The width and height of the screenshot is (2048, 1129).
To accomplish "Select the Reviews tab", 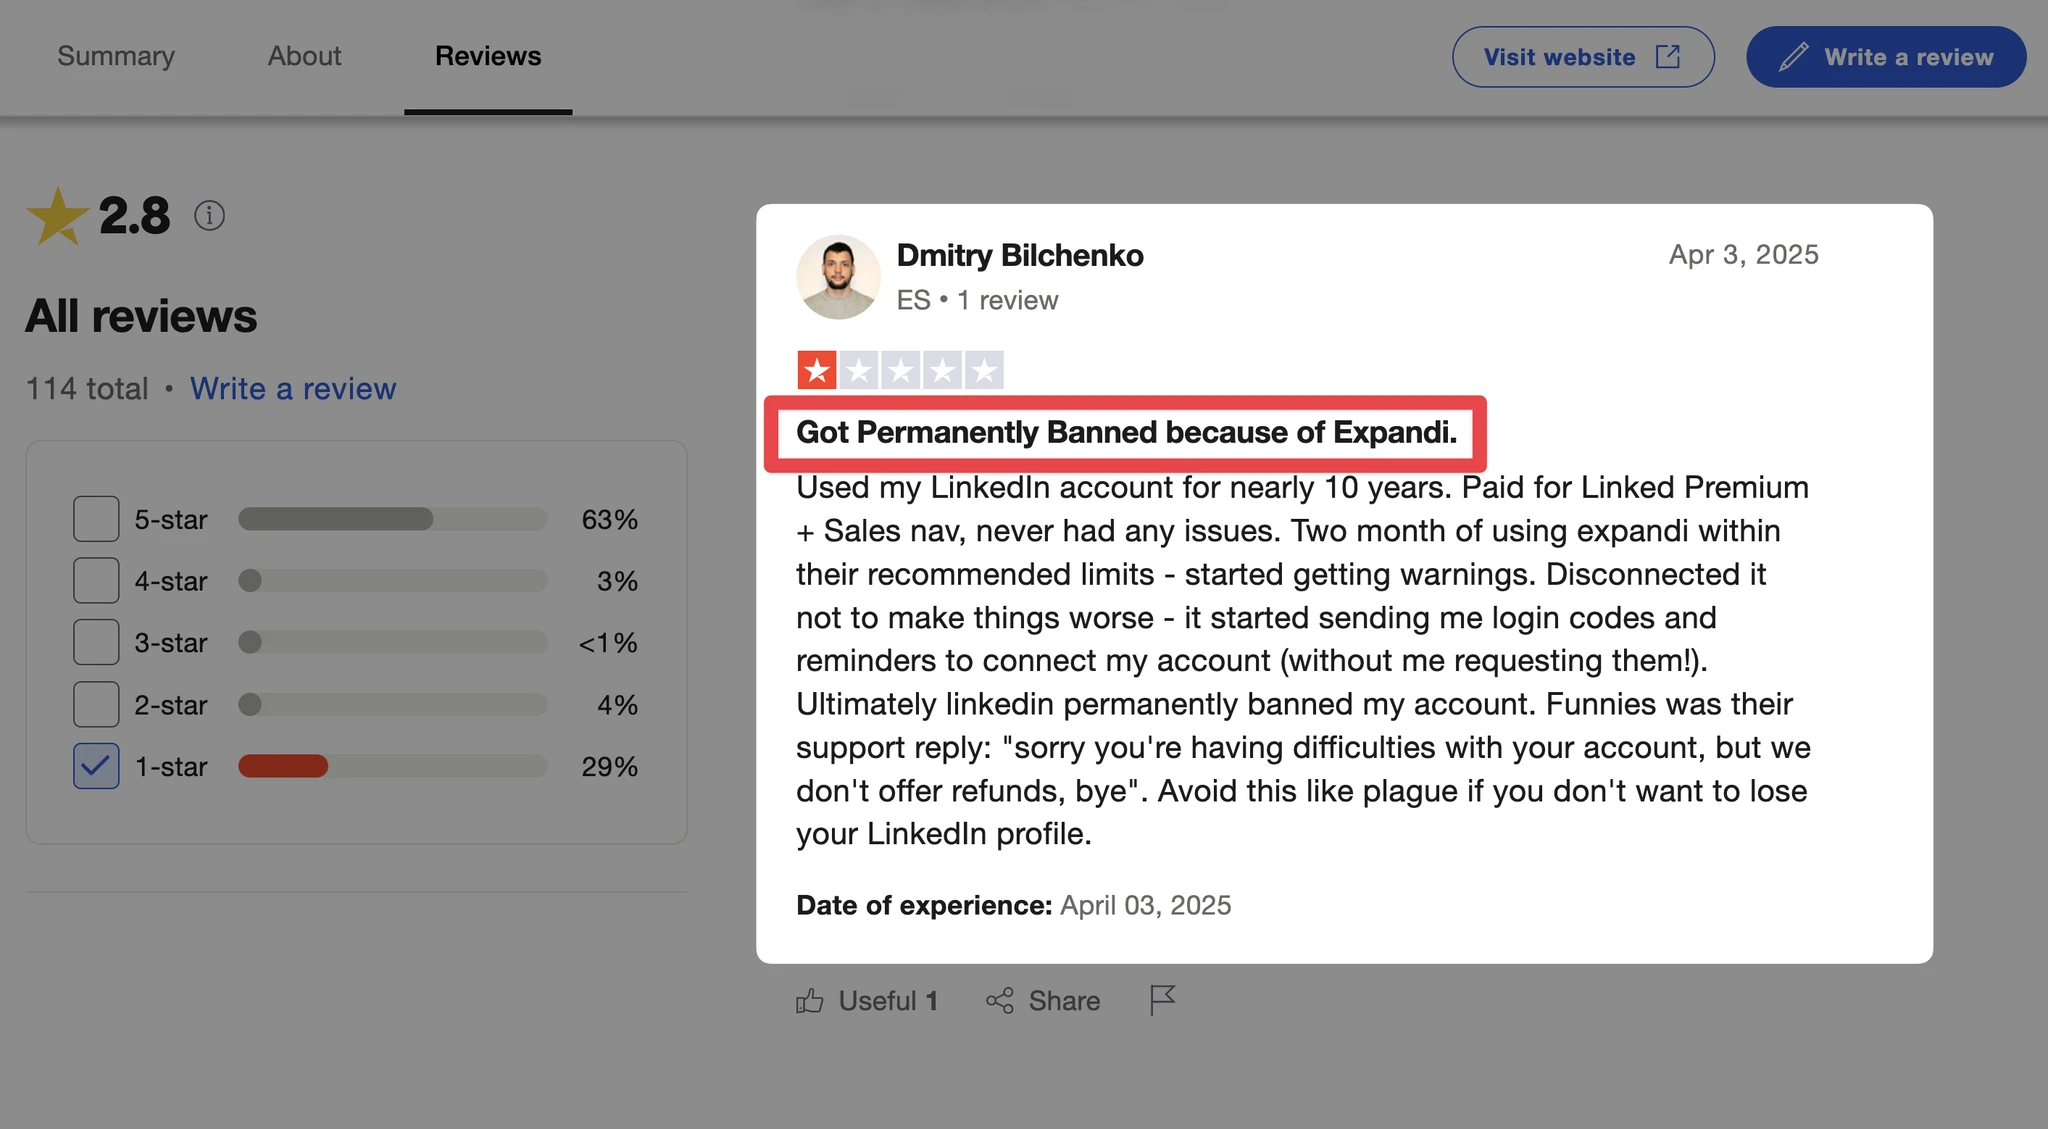I will pos(488,56).
